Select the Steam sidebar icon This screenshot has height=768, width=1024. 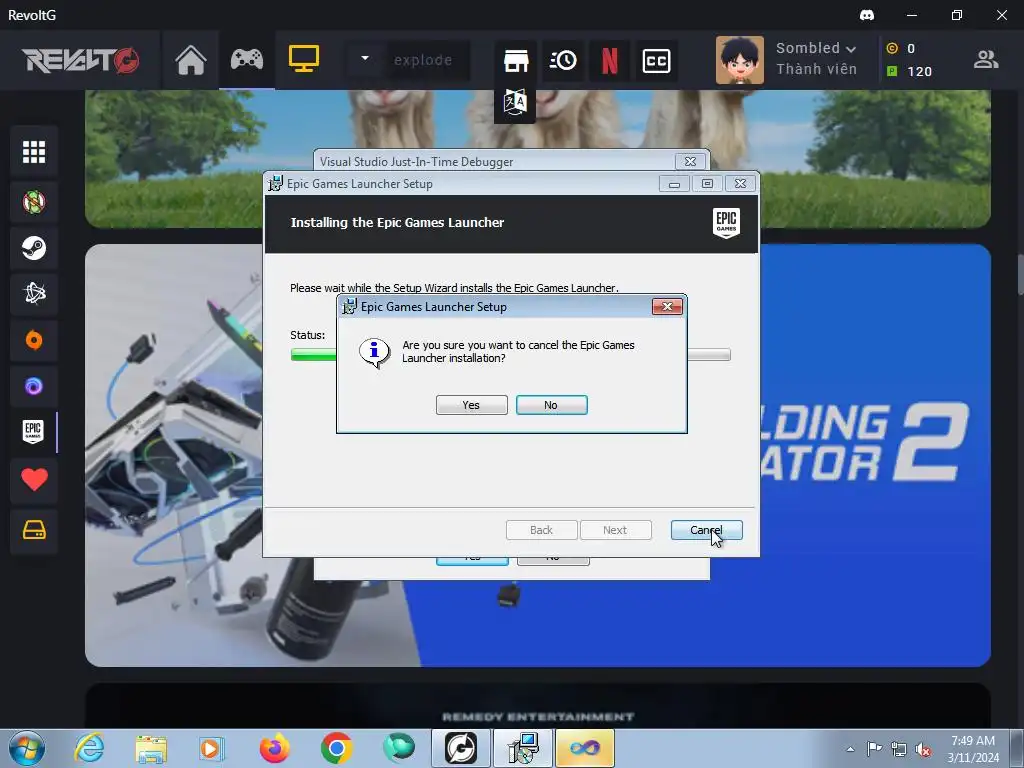tap(34, 248)
